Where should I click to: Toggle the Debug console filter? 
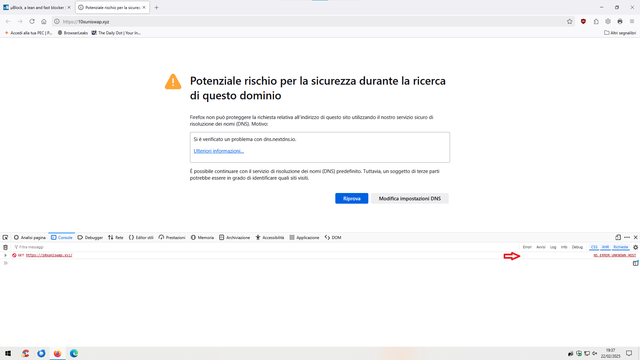pyautogui.click(x=577, y=247)
